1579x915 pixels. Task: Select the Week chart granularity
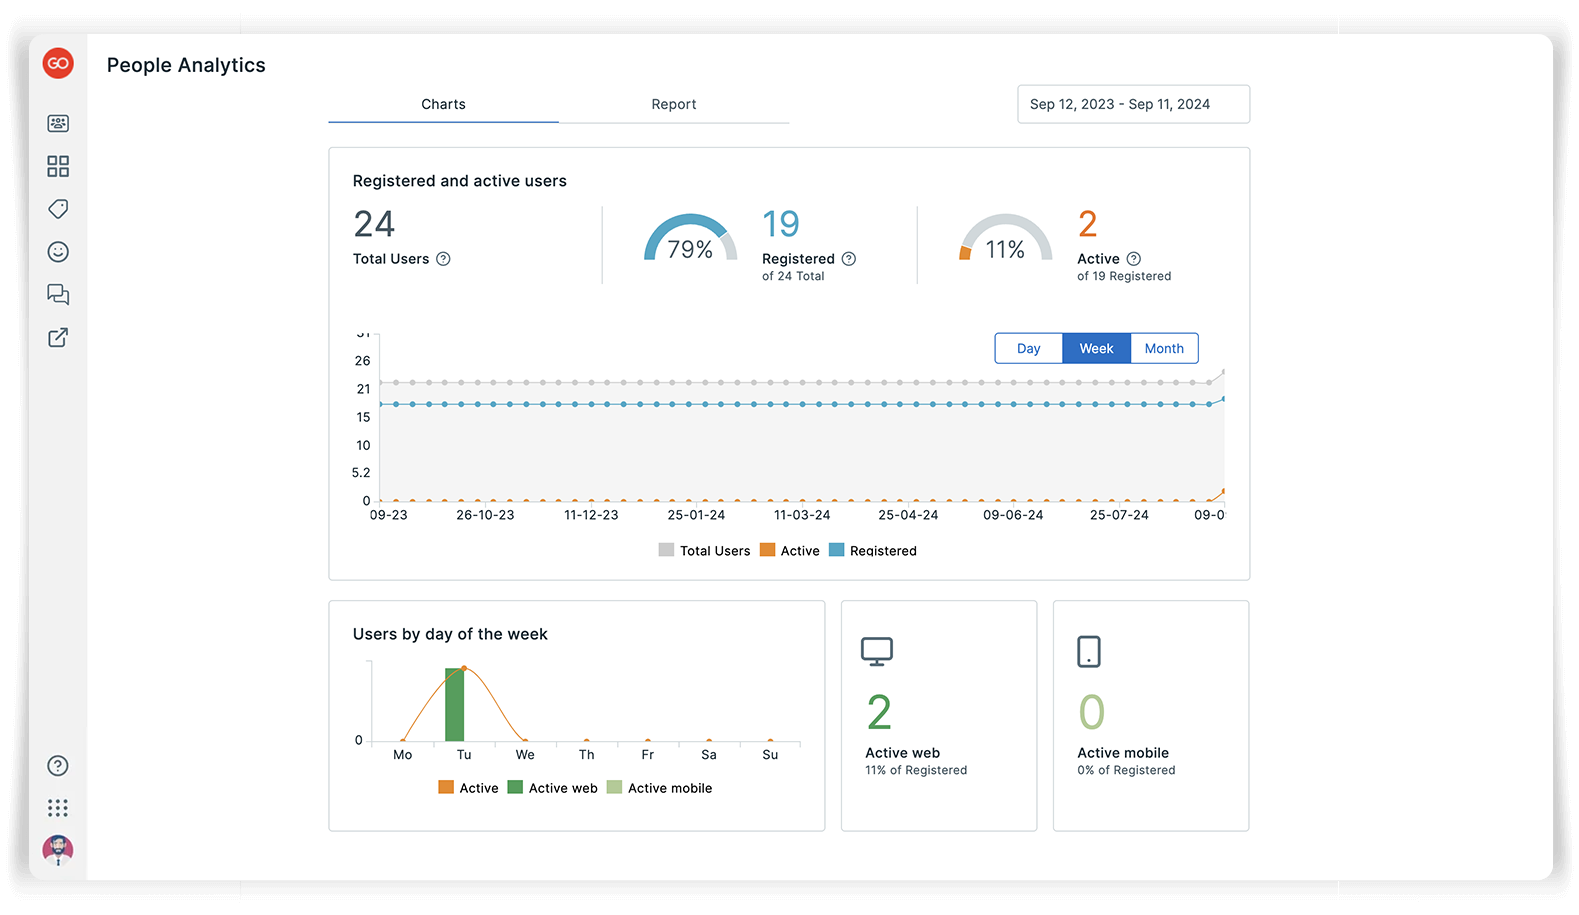point(1096,348)
